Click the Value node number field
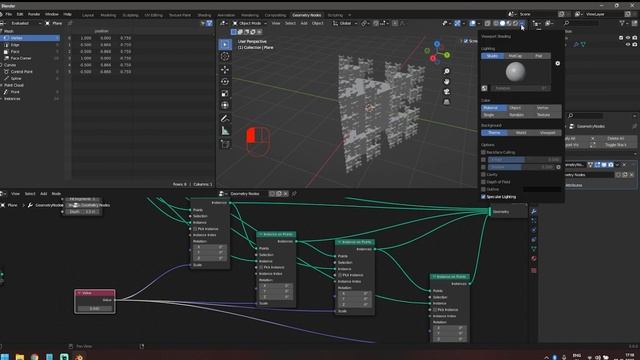This screenshot has height=360, width=640. click(95, 309)
